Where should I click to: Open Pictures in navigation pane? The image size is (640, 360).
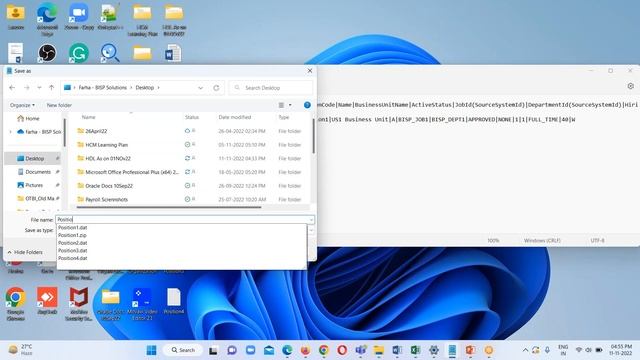[34, 185]
